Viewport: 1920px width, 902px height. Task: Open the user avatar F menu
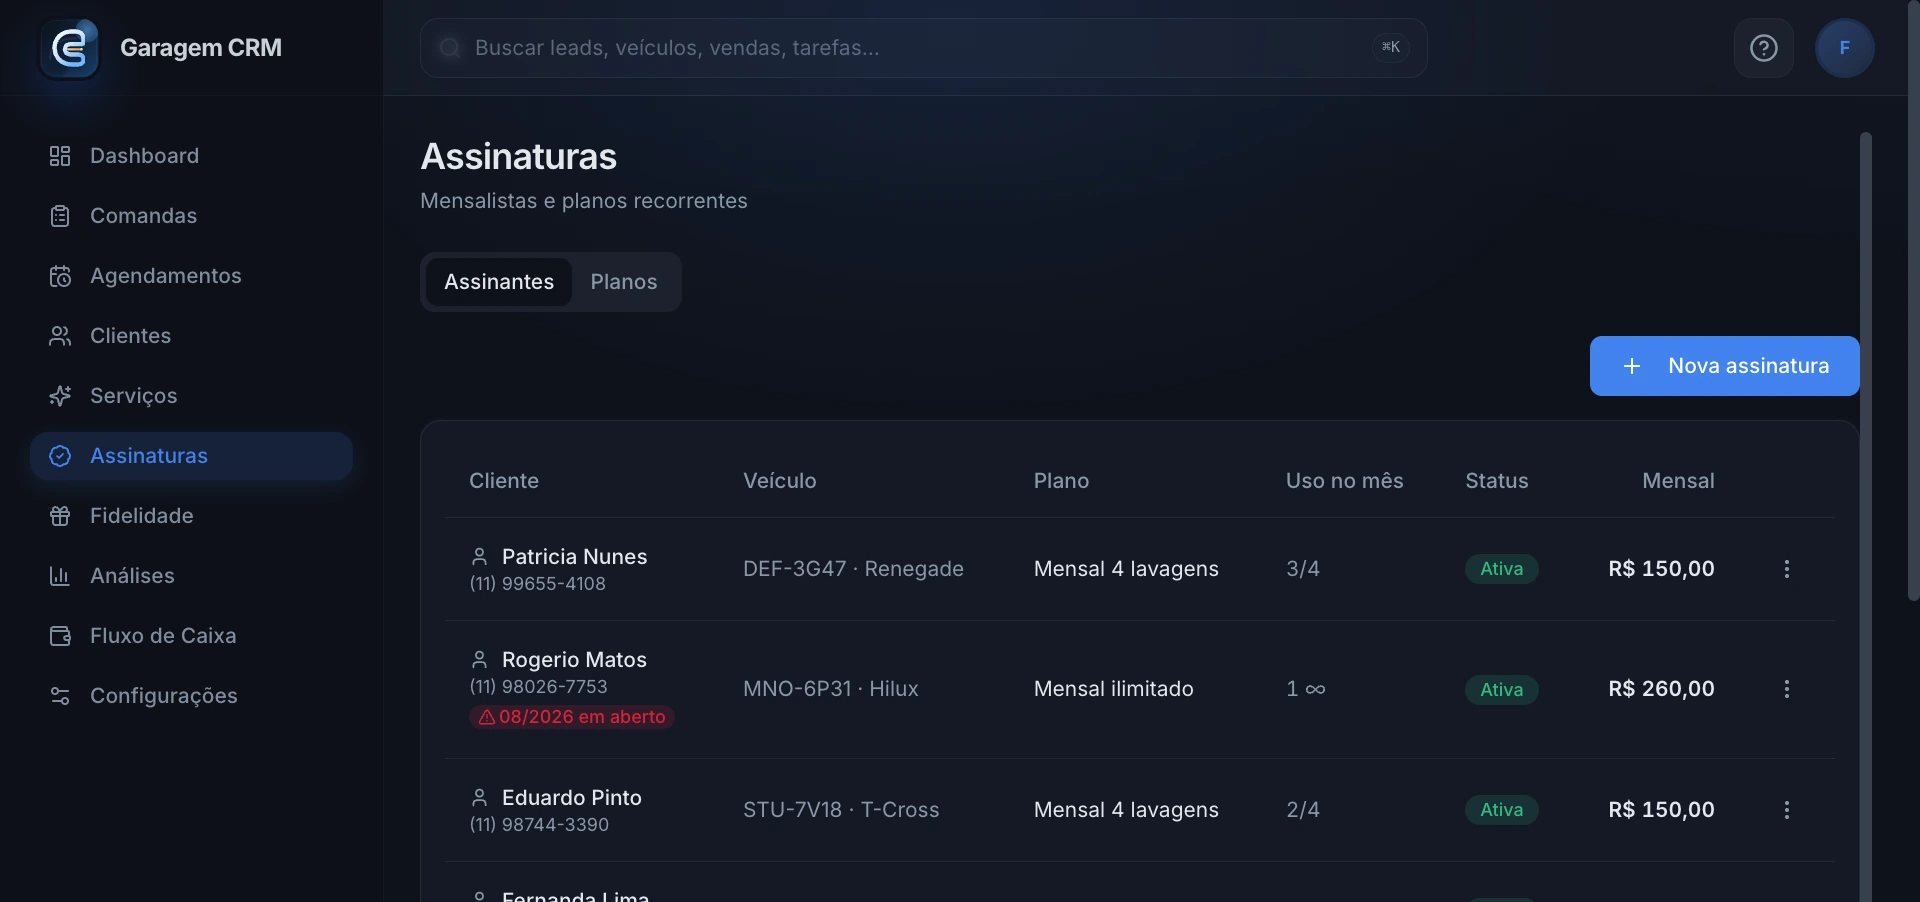(x=1844, y=48)
